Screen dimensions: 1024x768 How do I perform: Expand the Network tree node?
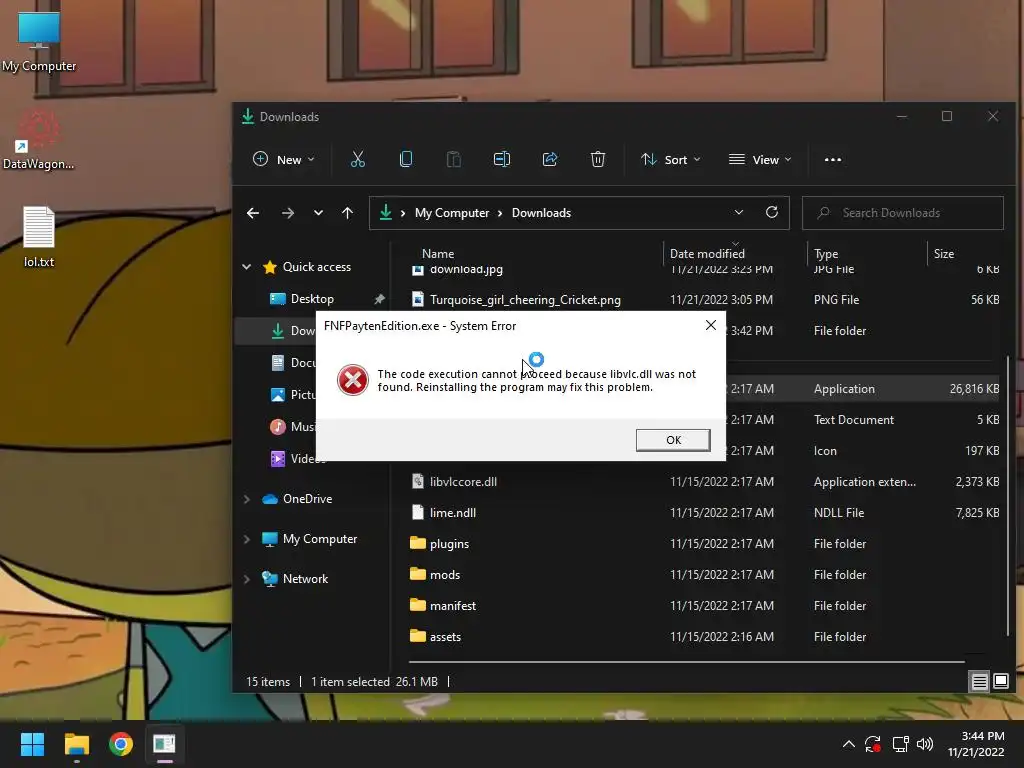point(247,579)
